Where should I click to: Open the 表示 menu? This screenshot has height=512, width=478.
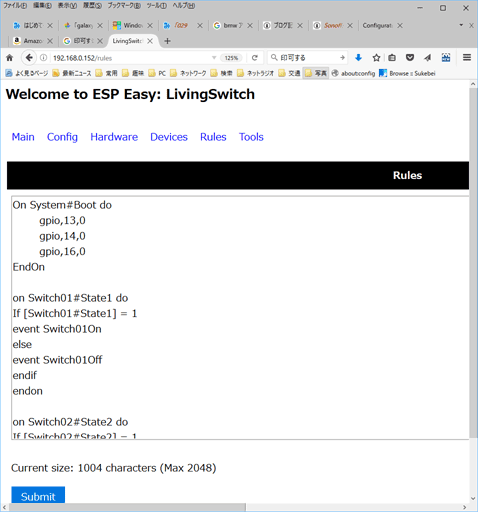(67, 6)
